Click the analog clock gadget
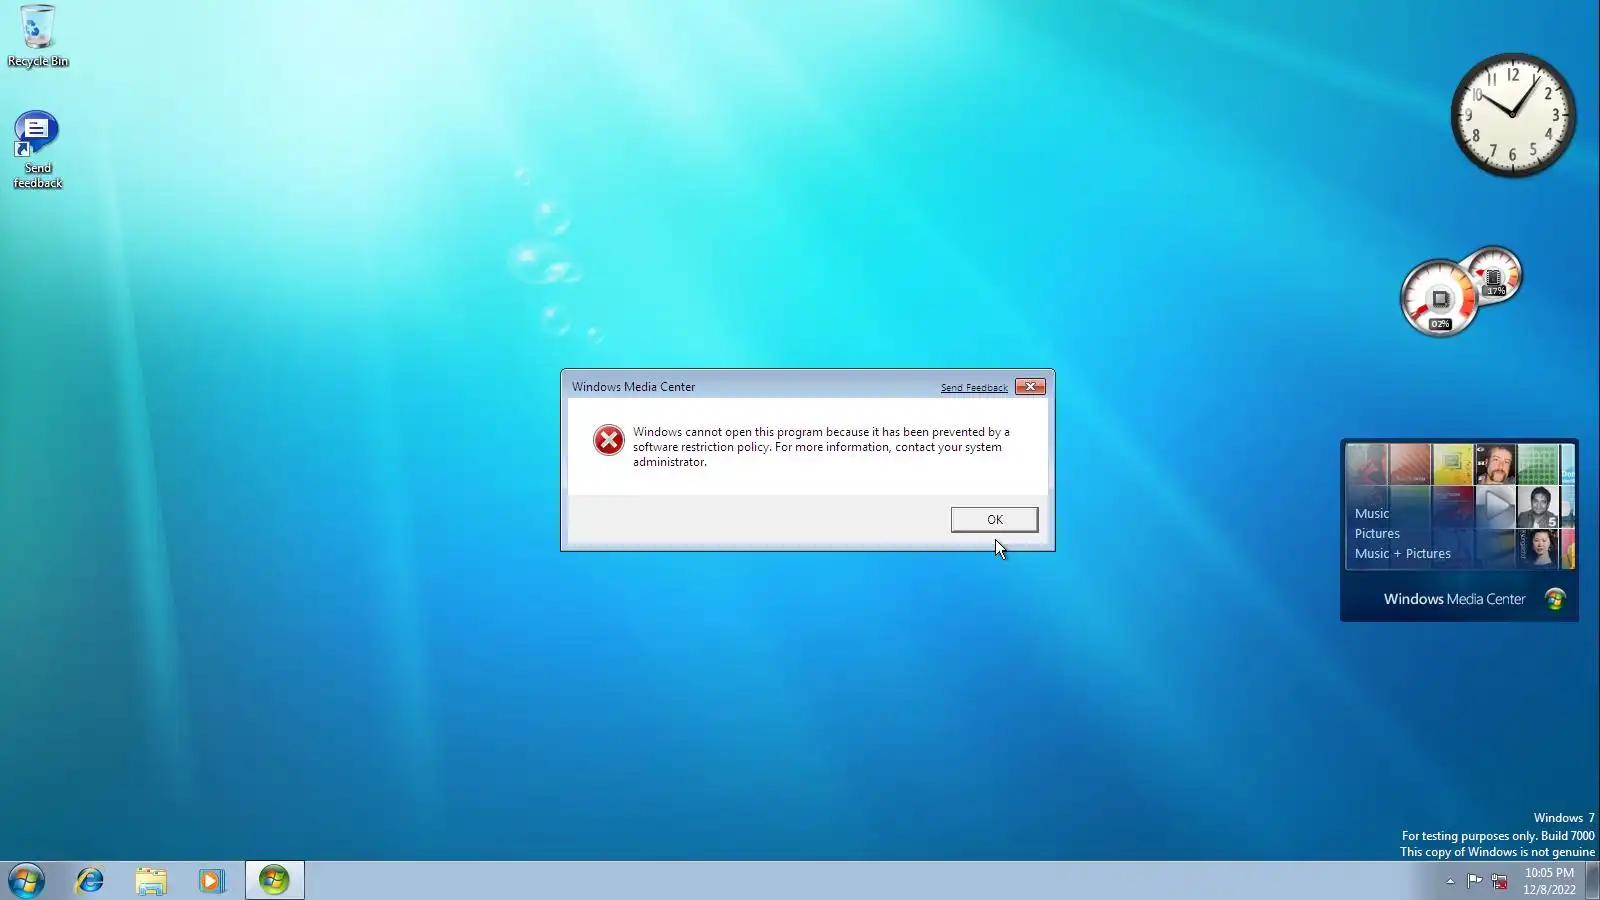This screenshot has height=900, width=1600. point(1513,116)
